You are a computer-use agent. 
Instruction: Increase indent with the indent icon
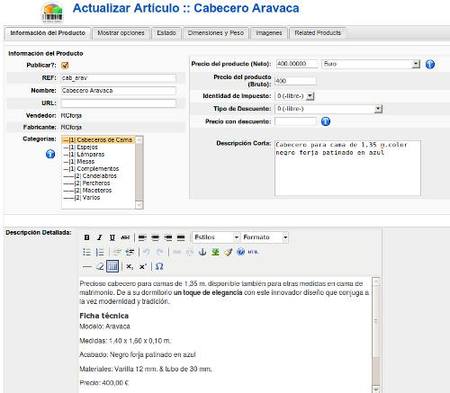[130, 252]
